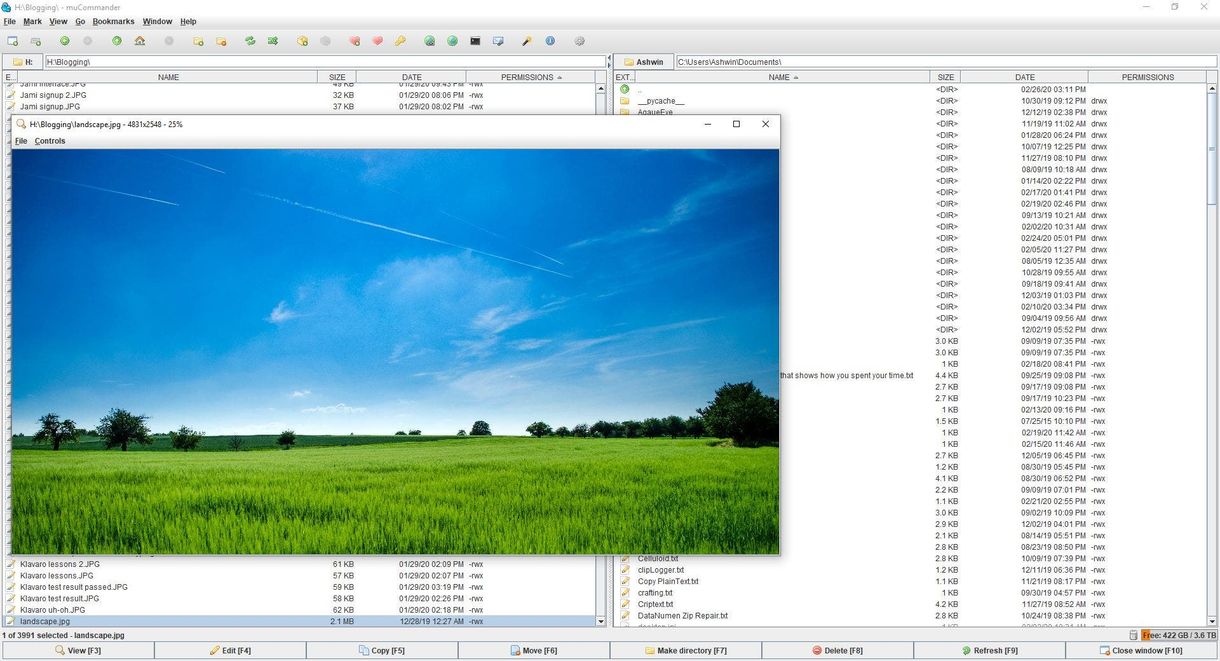Open the Mark menu
Viewport: 1220px width, 661px height.
click(x=32, y=21)
